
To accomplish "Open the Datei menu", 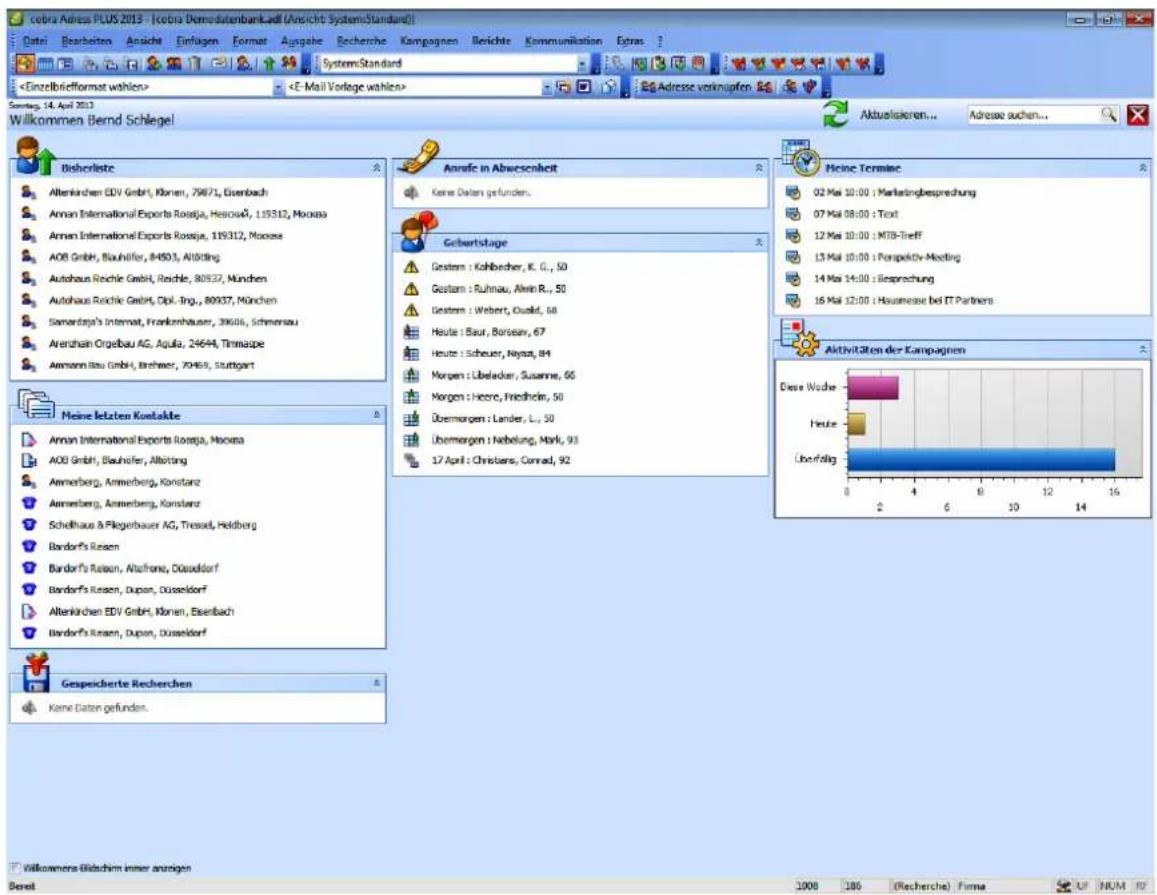I will pos(35,41).
